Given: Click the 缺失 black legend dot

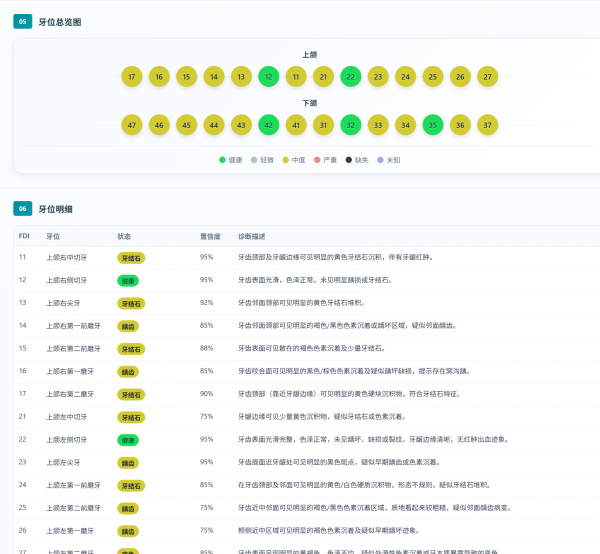Looking at the screenshot, I should click(349, 160).
